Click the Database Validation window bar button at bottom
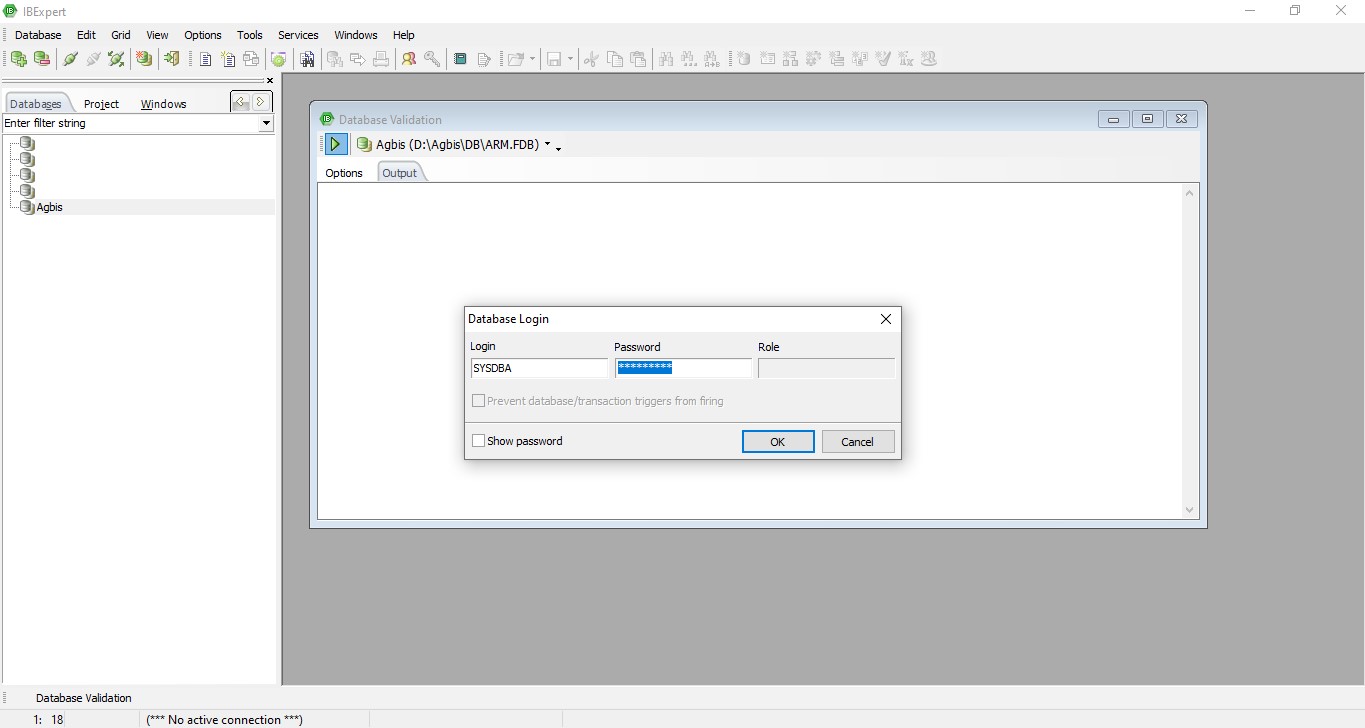Image resolution: width=1365 pixels, height=728 pixels. (84, 698)
